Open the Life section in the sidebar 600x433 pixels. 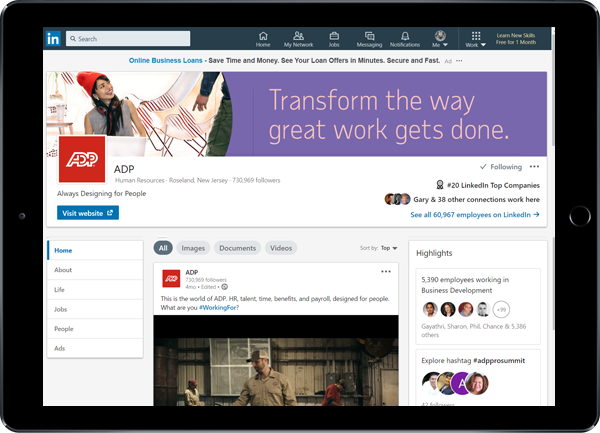pyautogui.click(x=95, y=290)
